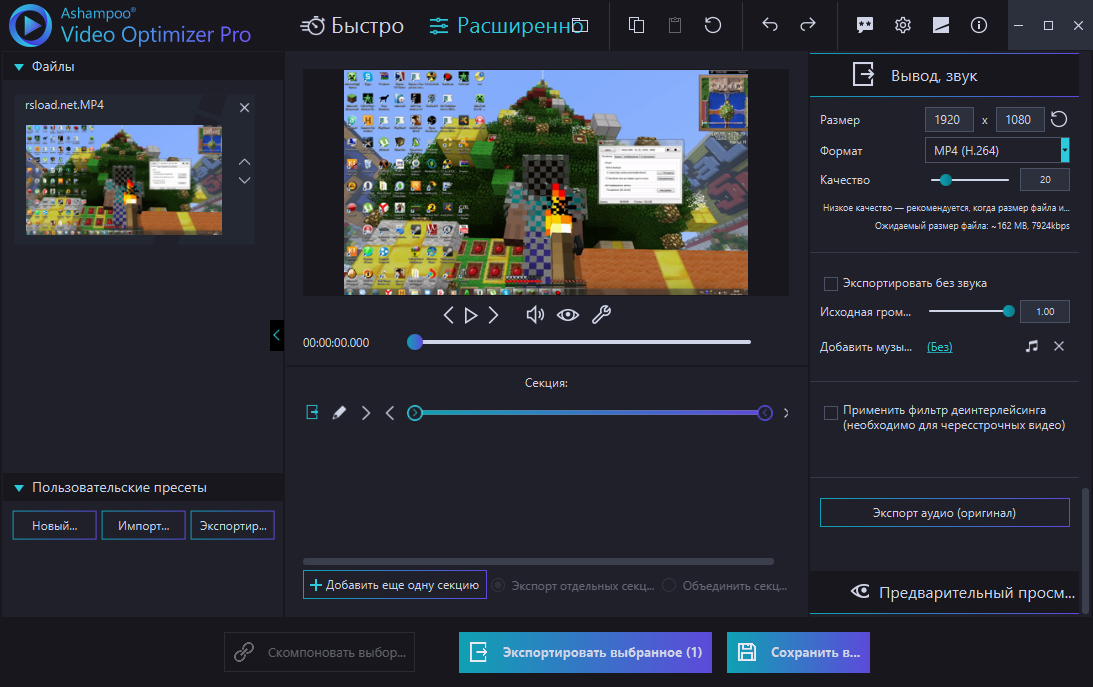Toggle the preview eye icon
Screen dimensions: 1093x687
(568, 315)
